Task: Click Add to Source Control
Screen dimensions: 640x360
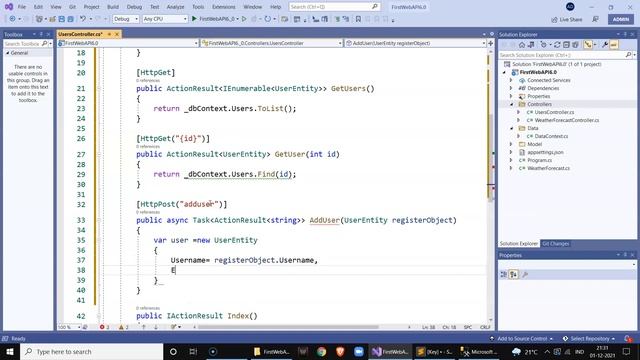Action: 522,338
